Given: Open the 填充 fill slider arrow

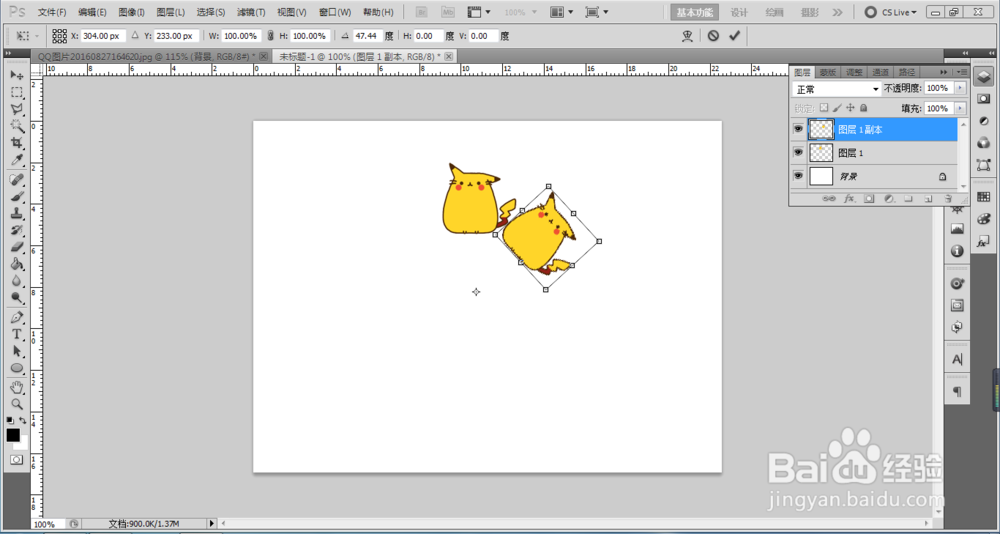Looking at the screenshot, I should (x=960, y=108).
